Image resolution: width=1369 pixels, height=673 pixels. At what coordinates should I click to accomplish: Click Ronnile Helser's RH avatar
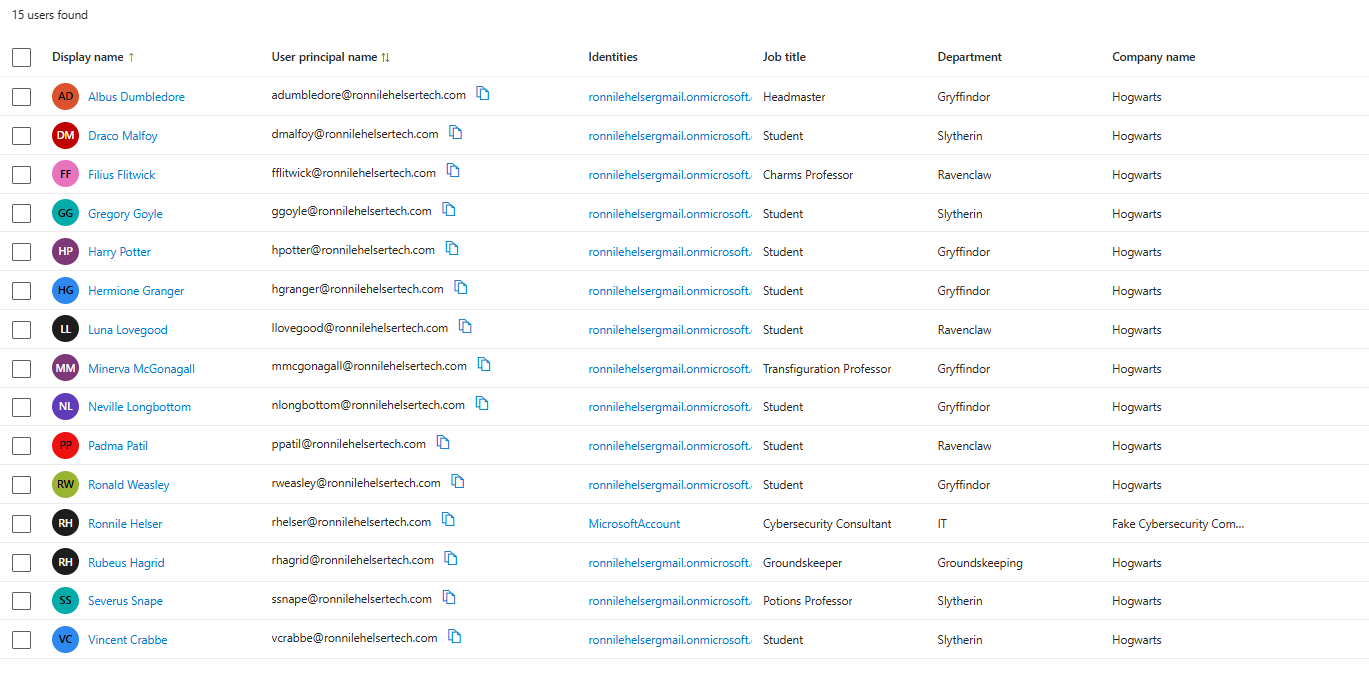(65, 523)
